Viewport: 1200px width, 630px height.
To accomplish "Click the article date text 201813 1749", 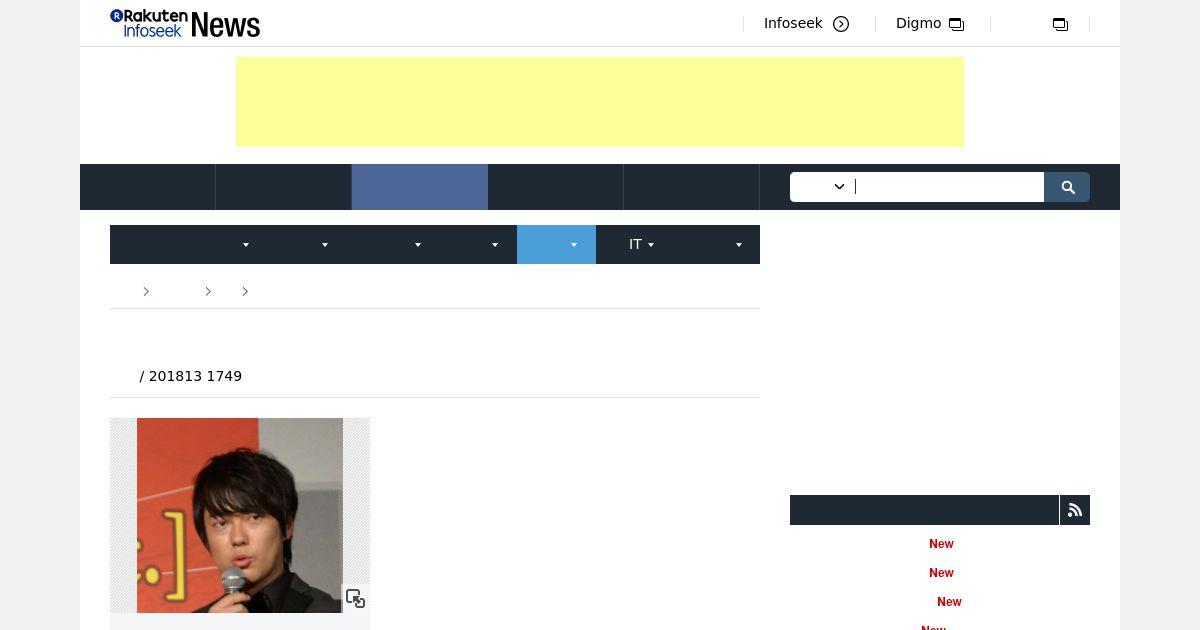I will tap(195, 376).
